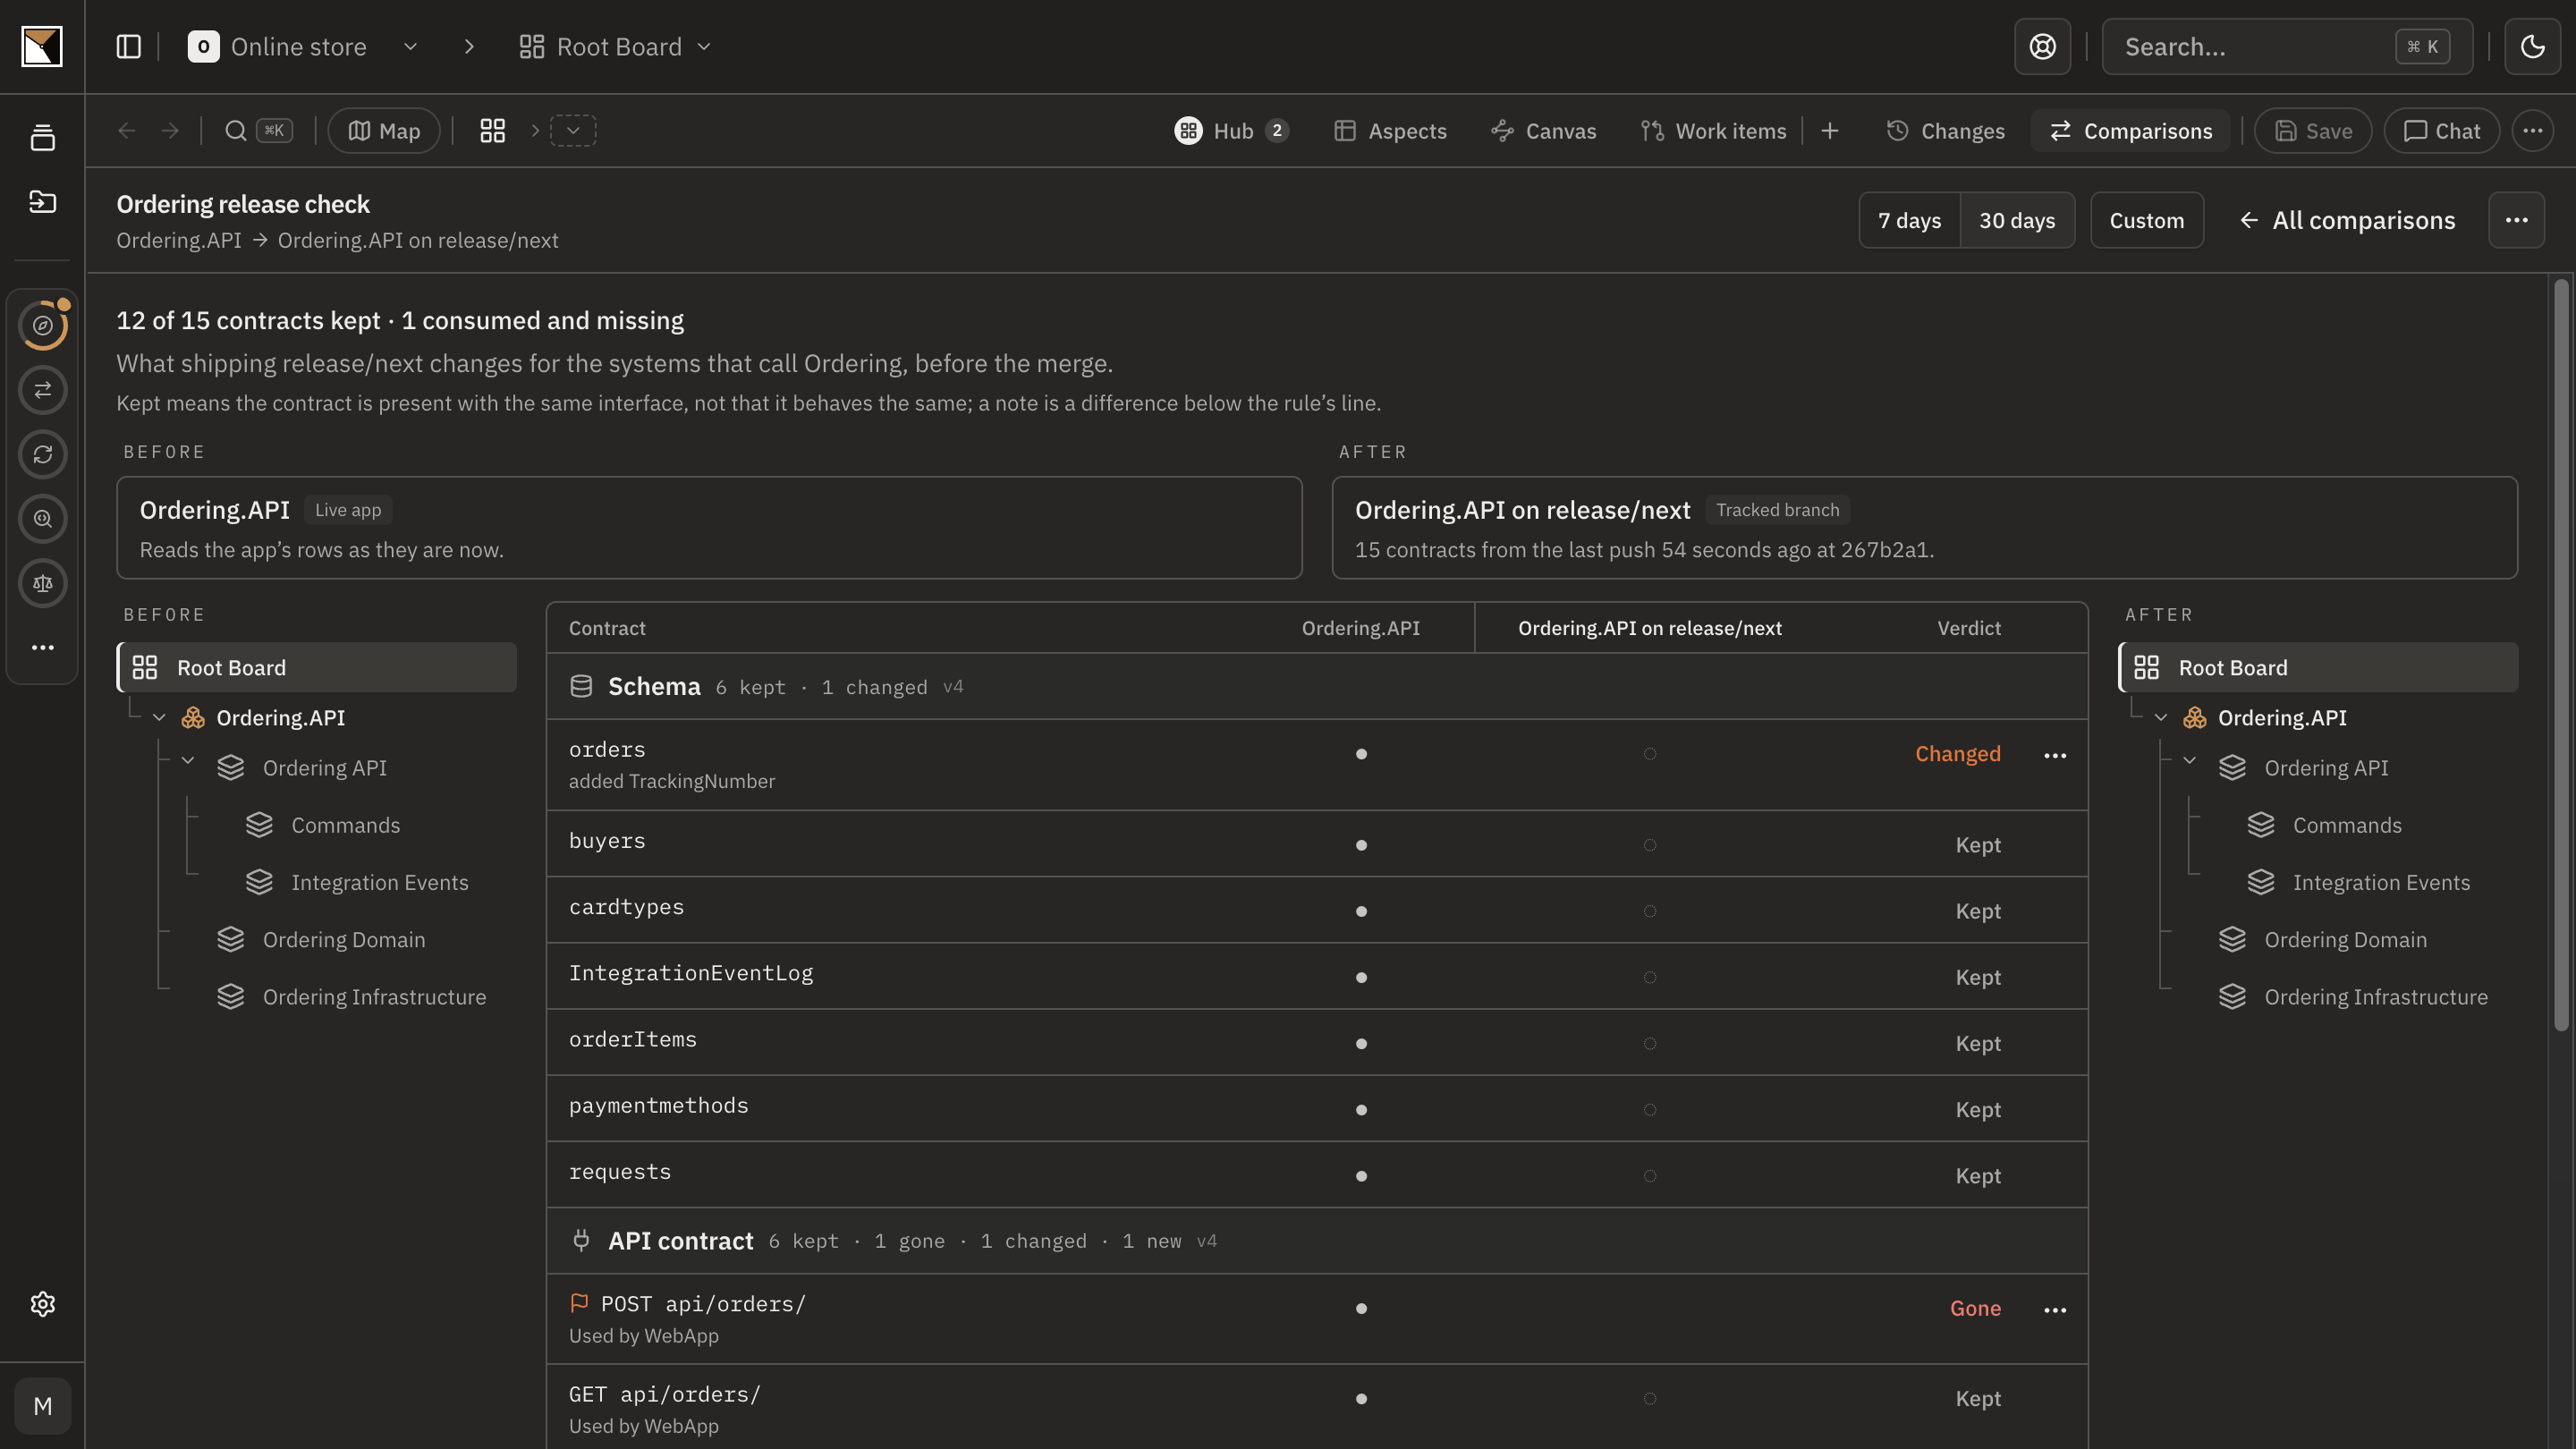
Task: Select Integration Events in the After tree
Action: pyautogui.click(x=2380, y=882)
